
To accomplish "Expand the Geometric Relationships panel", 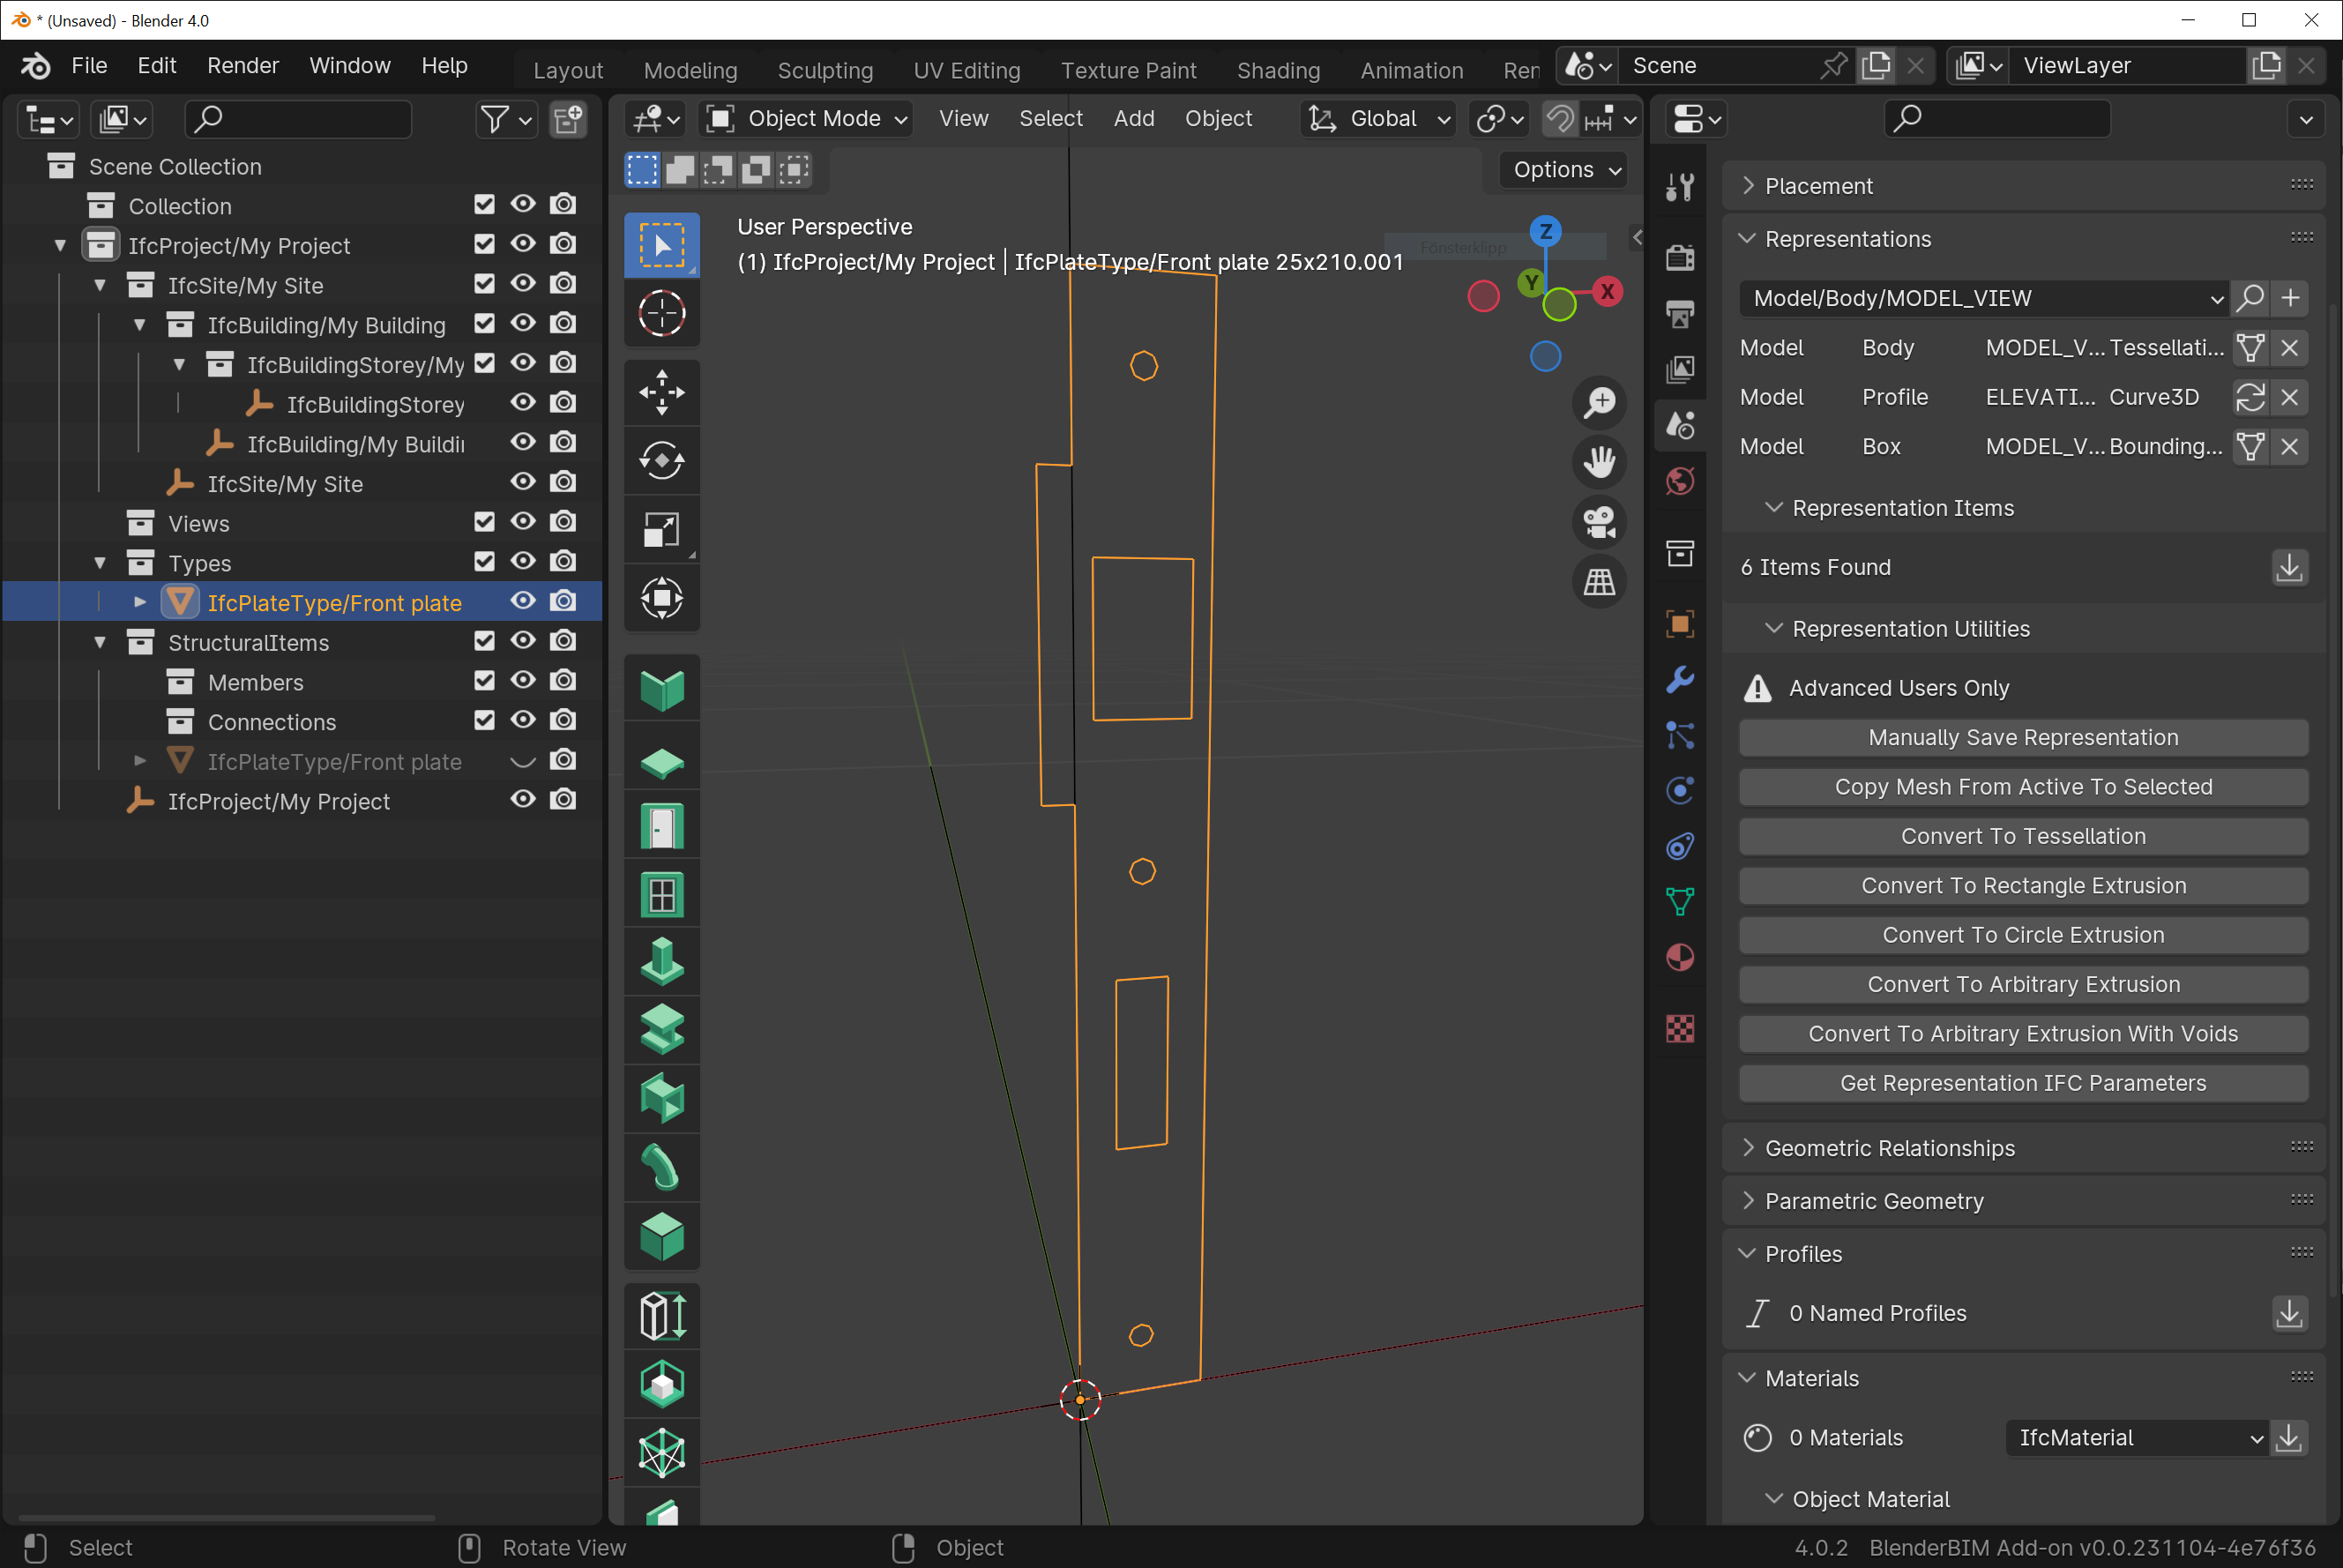I will tap(1748, 1148).
